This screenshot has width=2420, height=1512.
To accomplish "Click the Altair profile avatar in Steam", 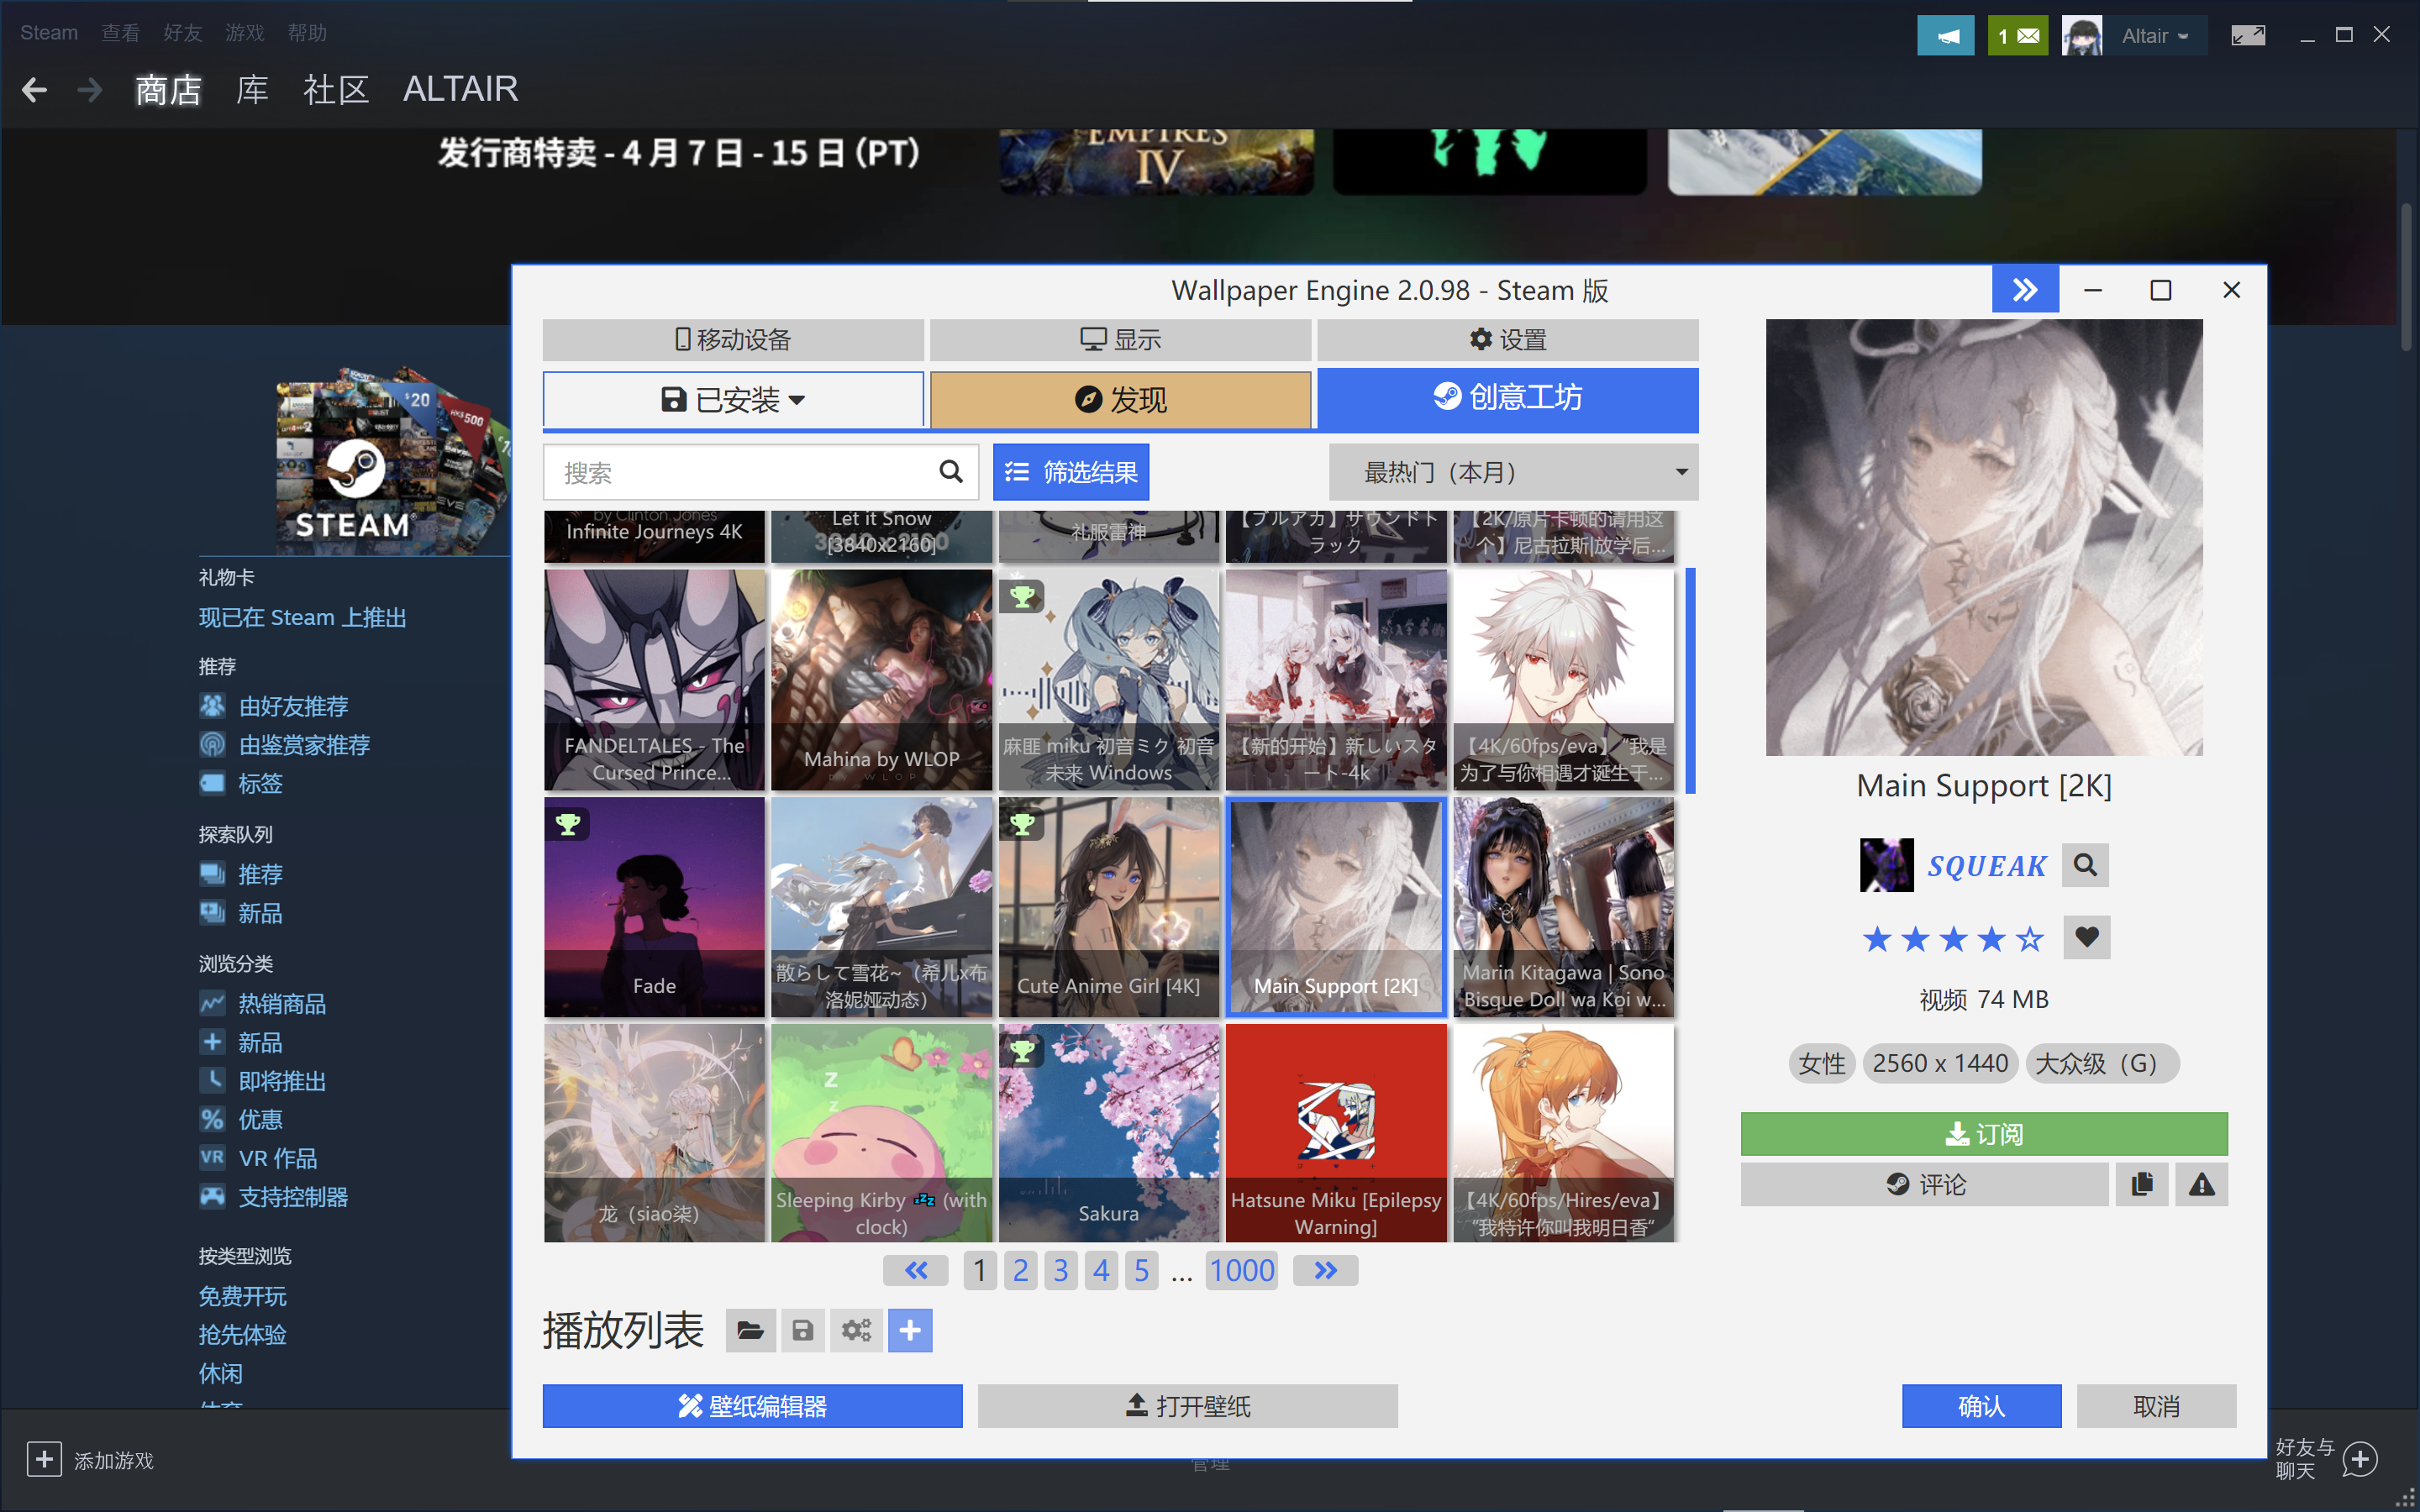I will pos(2081,36).
